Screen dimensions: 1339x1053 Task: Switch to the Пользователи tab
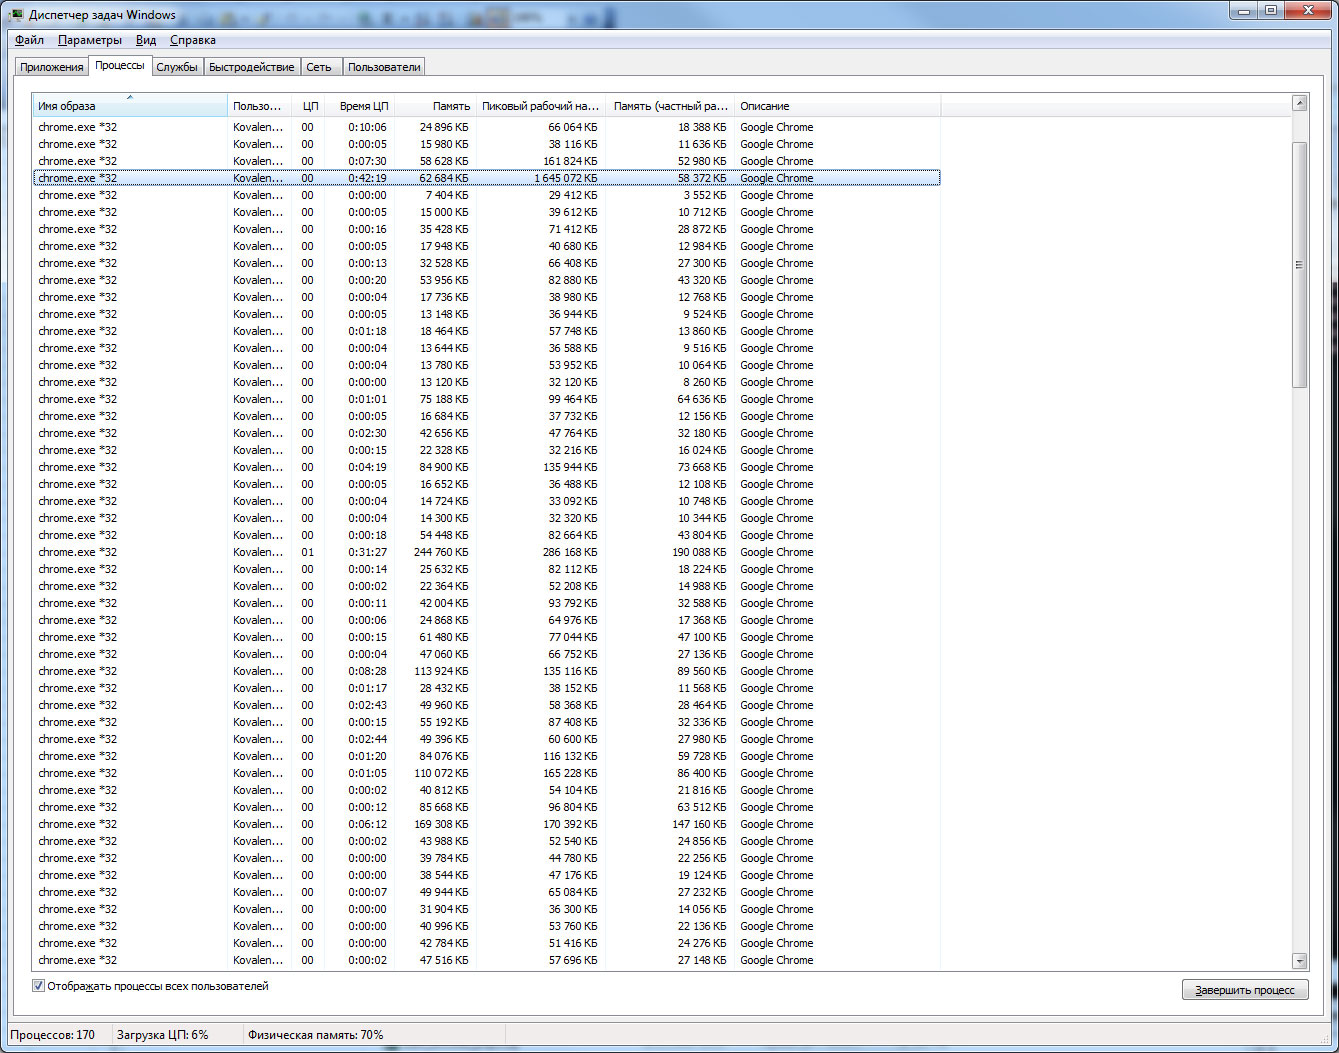(x=384, y=67)
